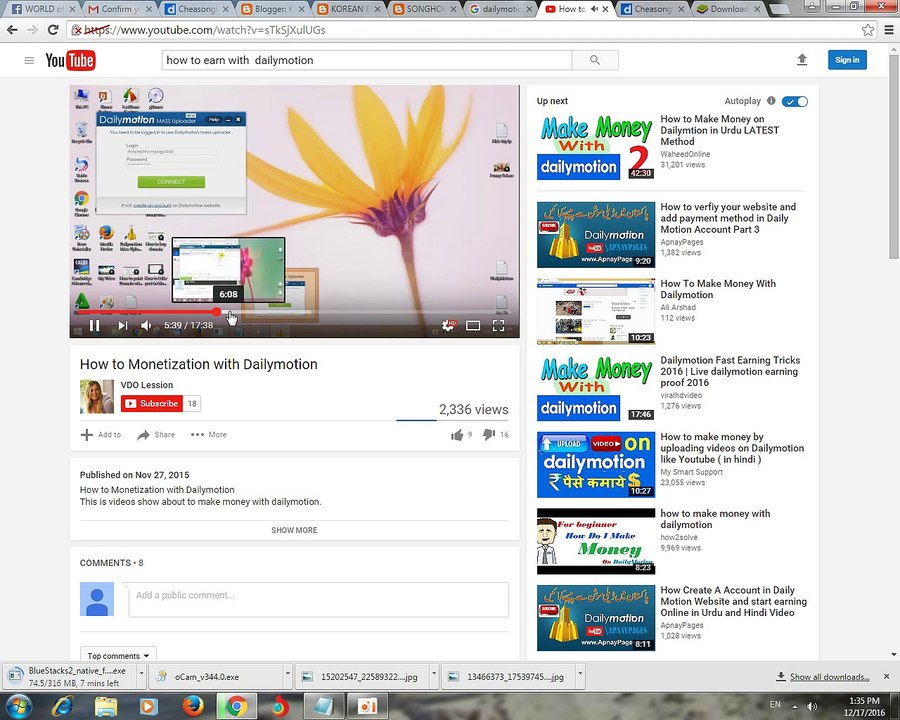
Task: Skip to the next video
Action: click(122, 326)
